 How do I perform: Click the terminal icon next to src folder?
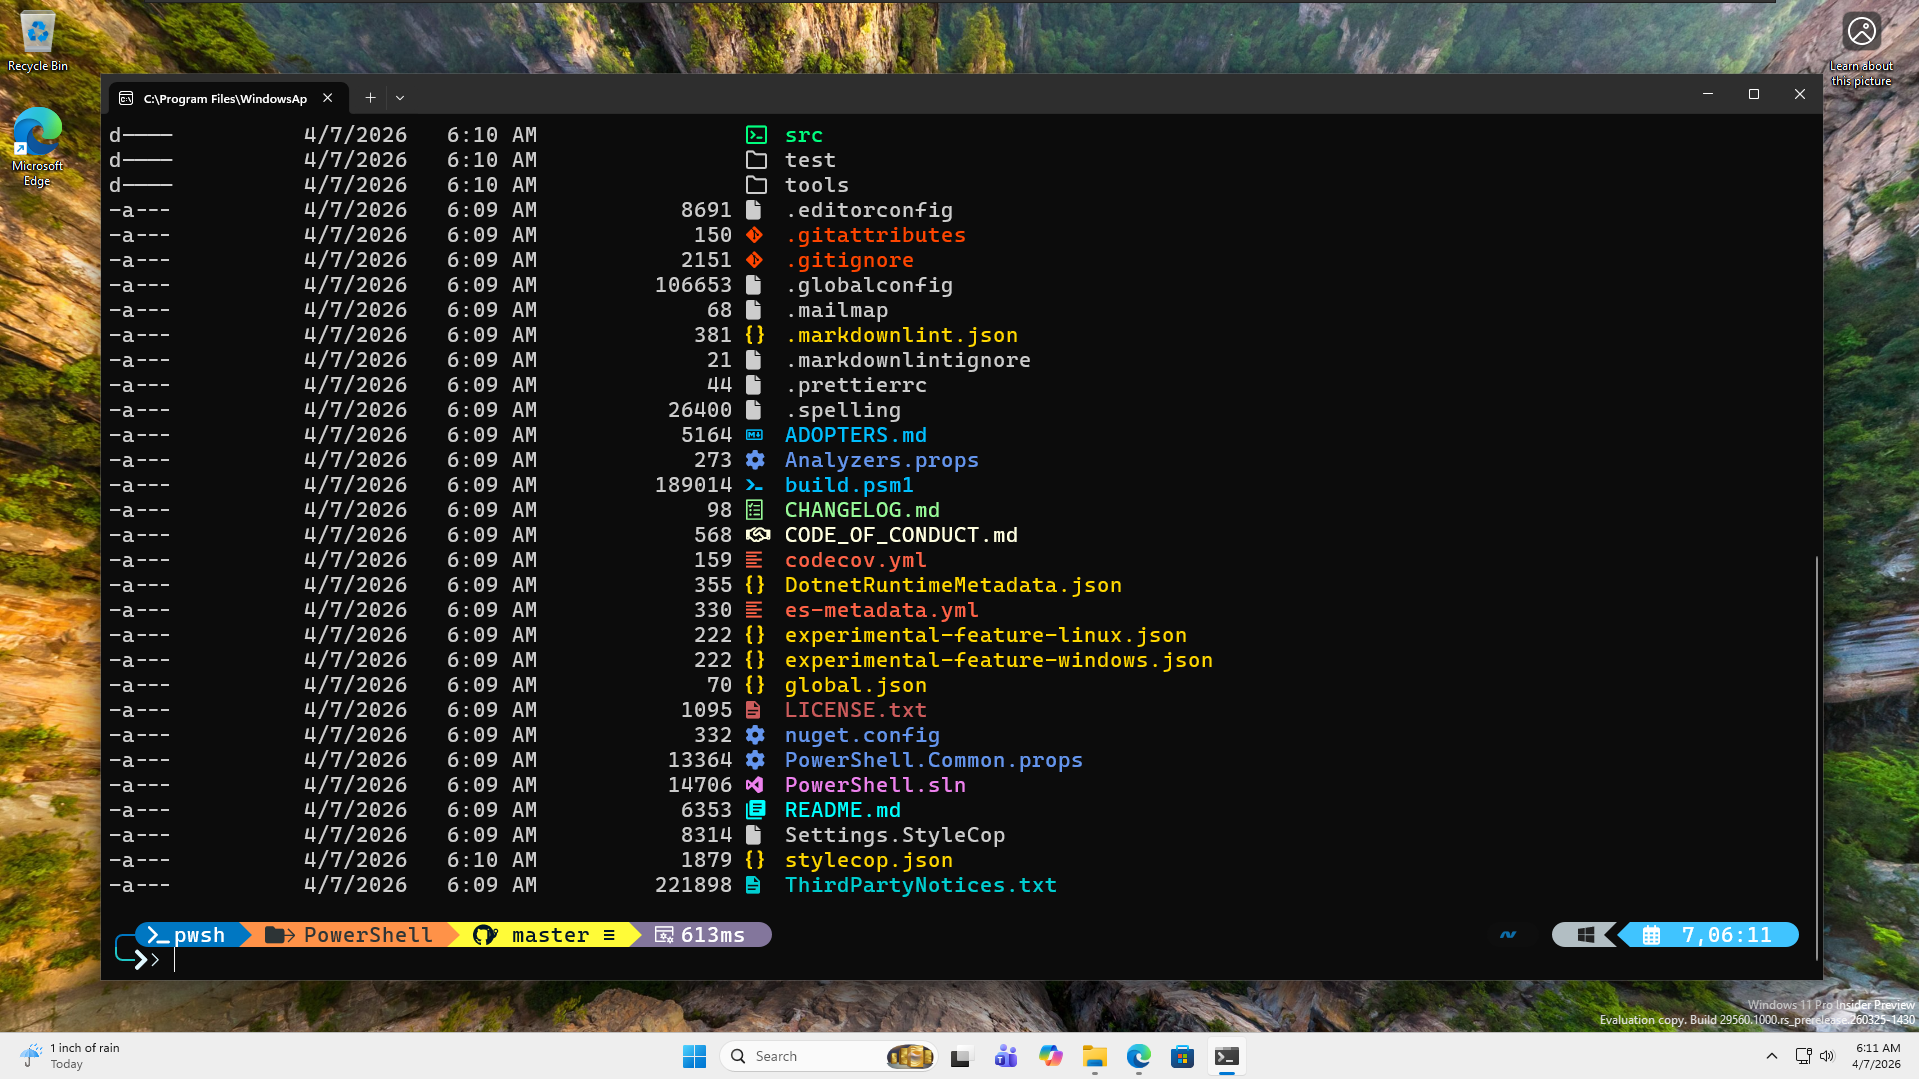coord(756,135)
